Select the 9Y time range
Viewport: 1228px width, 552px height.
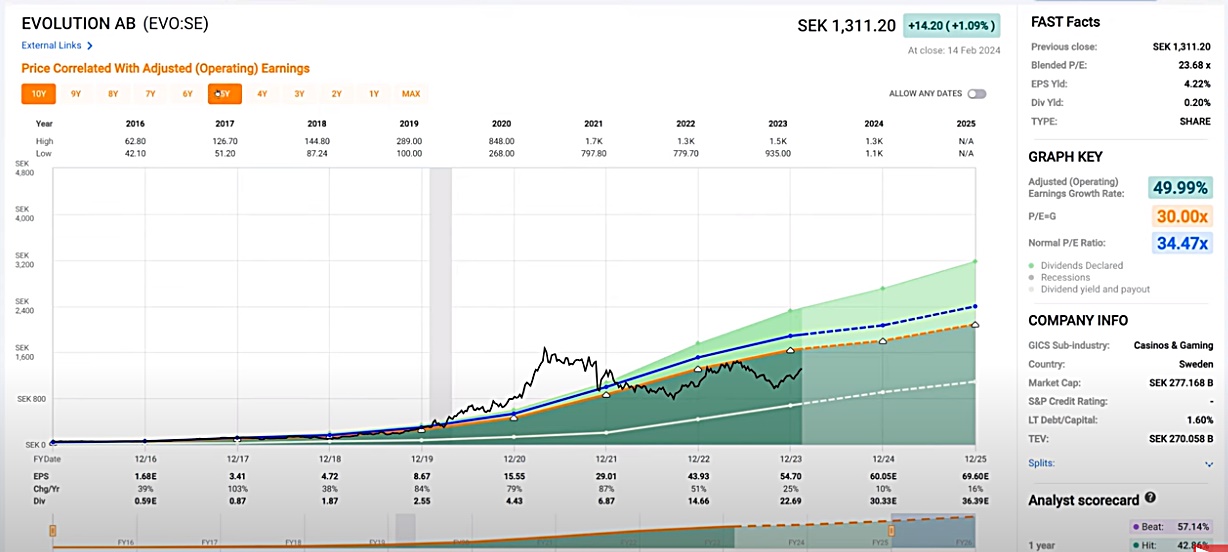[x=76, y=94]
